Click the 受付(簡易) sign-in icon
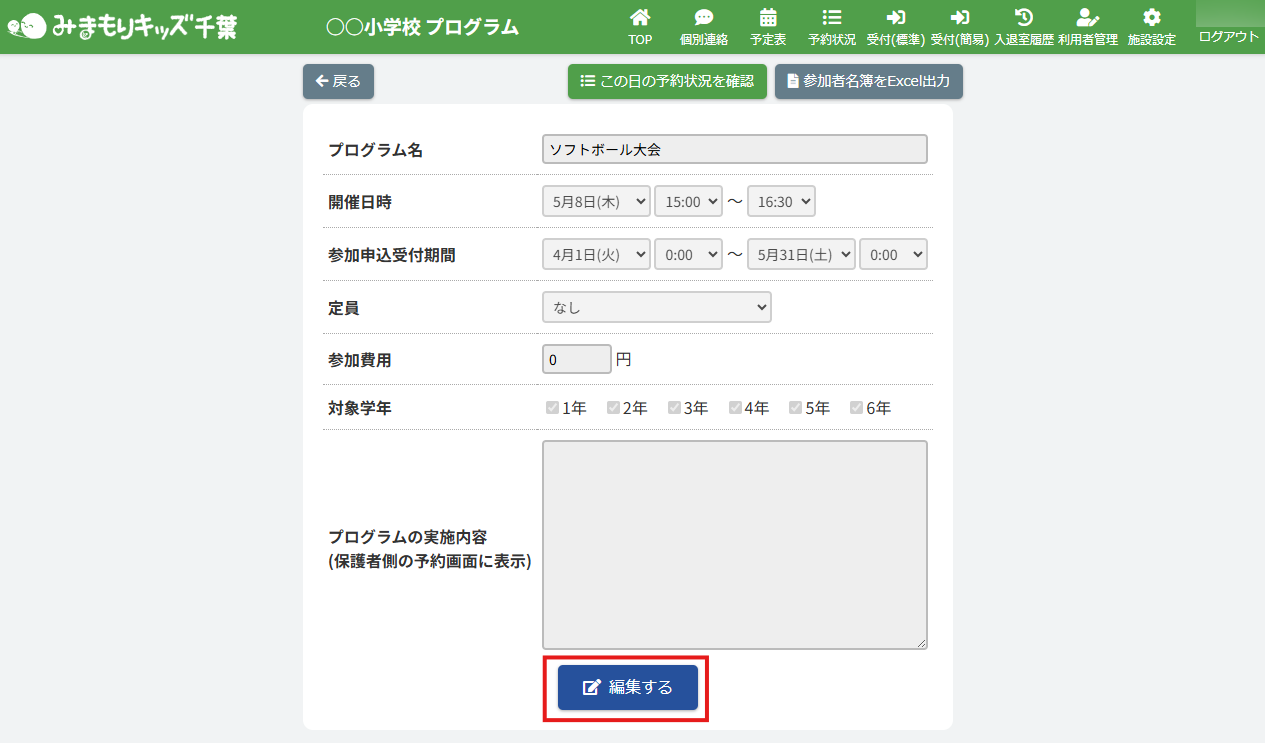The width and height of the screenshot is (1265, 743). pos(959,18)
